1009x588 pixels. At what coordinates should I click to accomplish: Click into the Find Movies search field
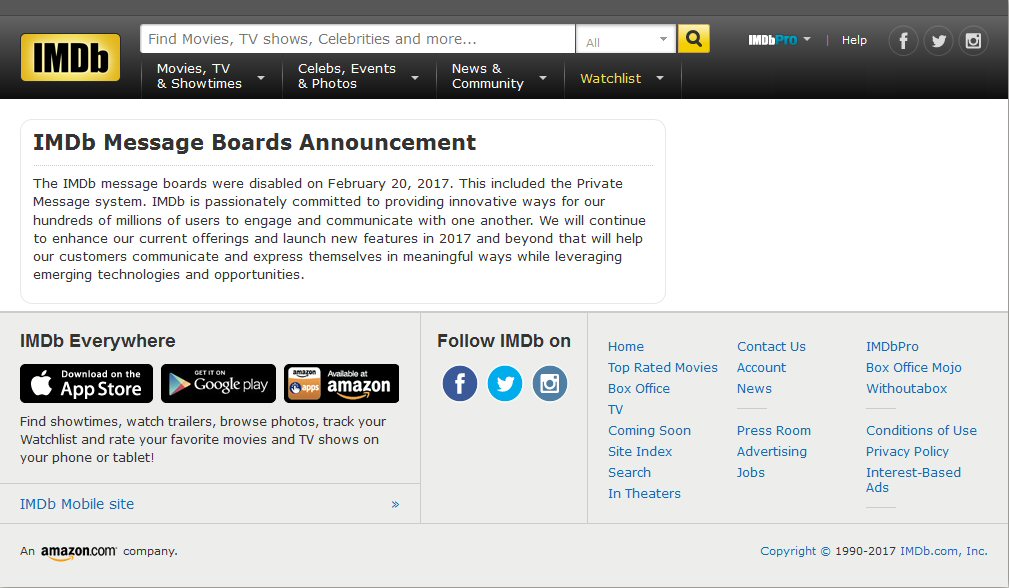point(357,39)
